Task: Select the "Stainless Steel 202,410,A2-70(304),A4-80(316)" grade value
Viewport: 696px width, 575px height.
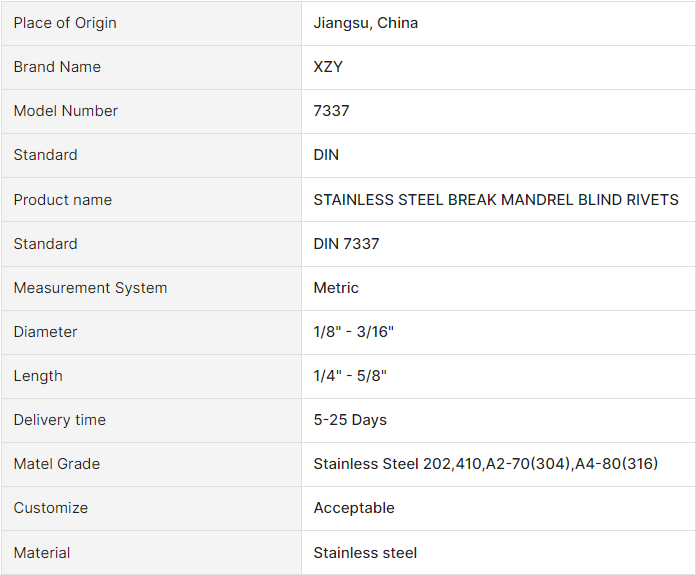Action: pyautogui.click(x=486, y=464)
